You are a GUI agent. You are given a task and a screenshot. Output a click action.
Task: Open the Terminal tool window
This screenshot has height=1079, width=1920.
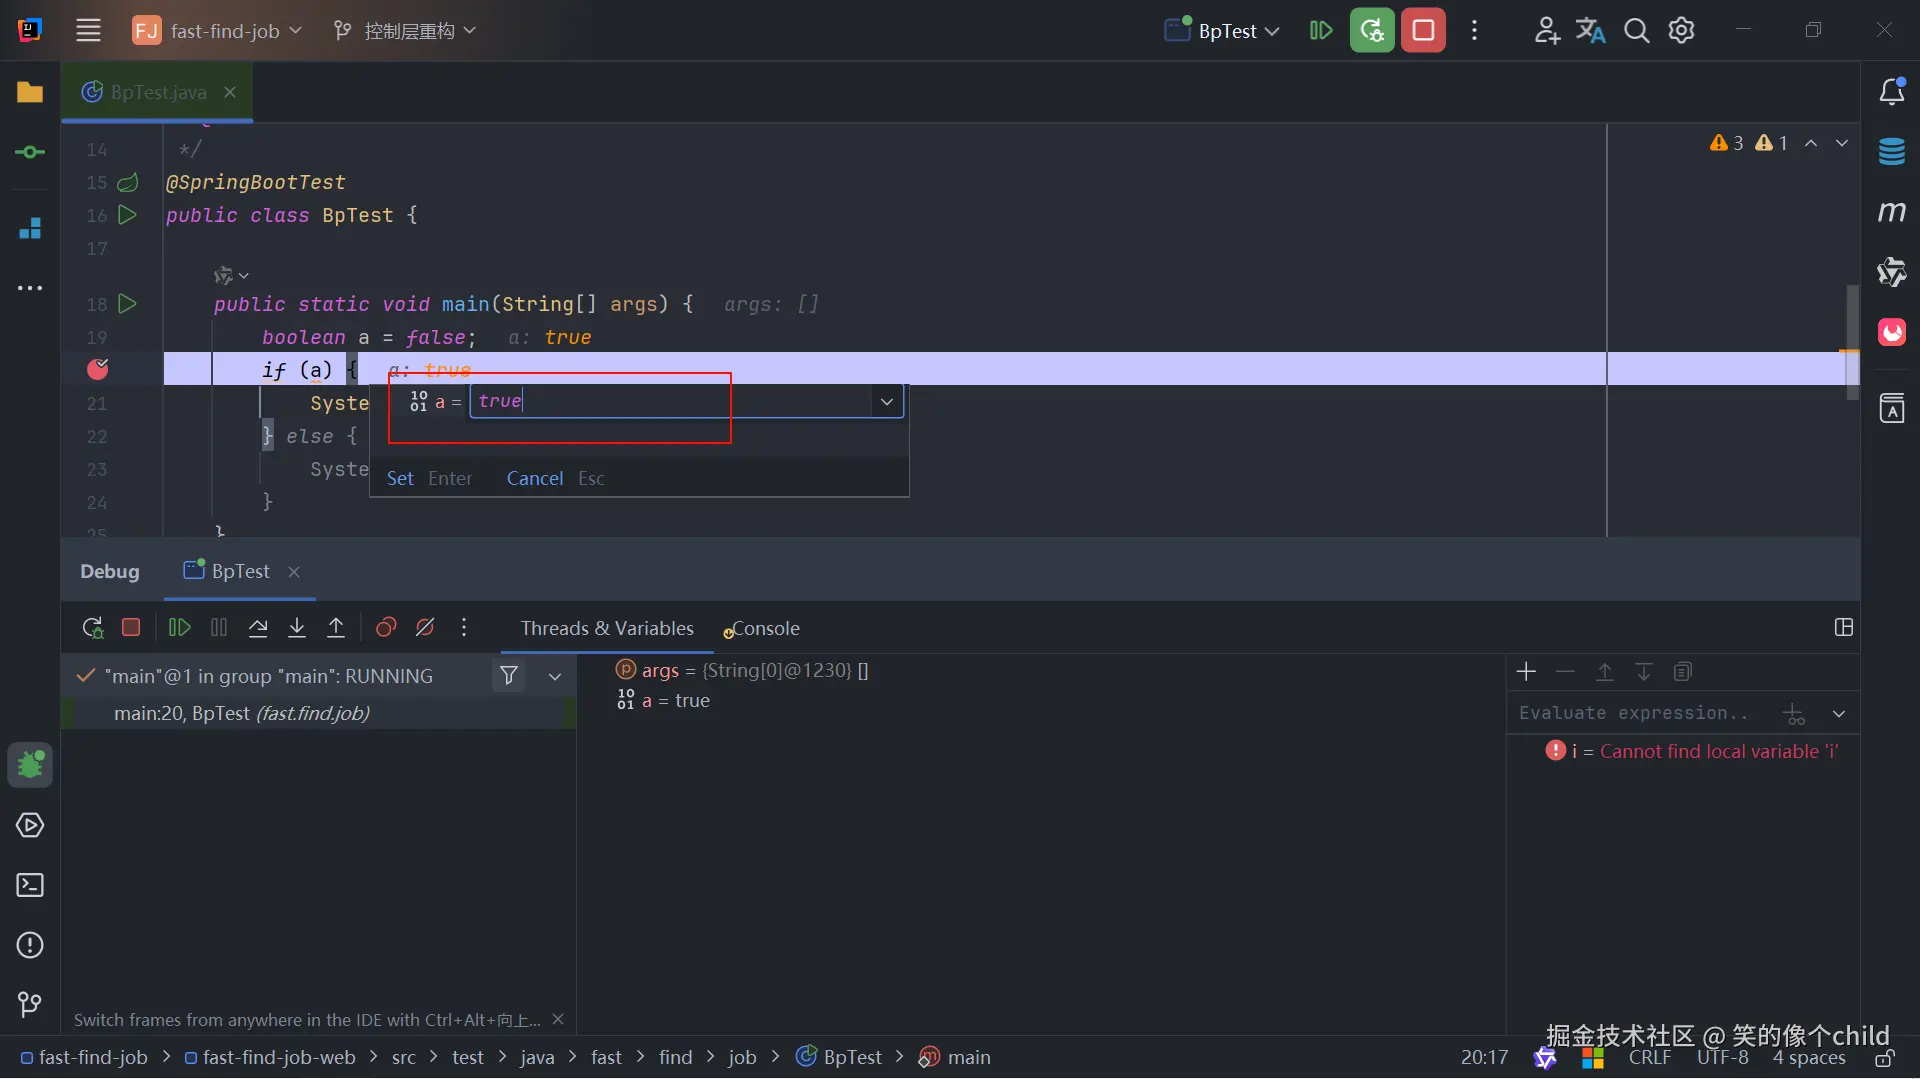click(30, 885)
